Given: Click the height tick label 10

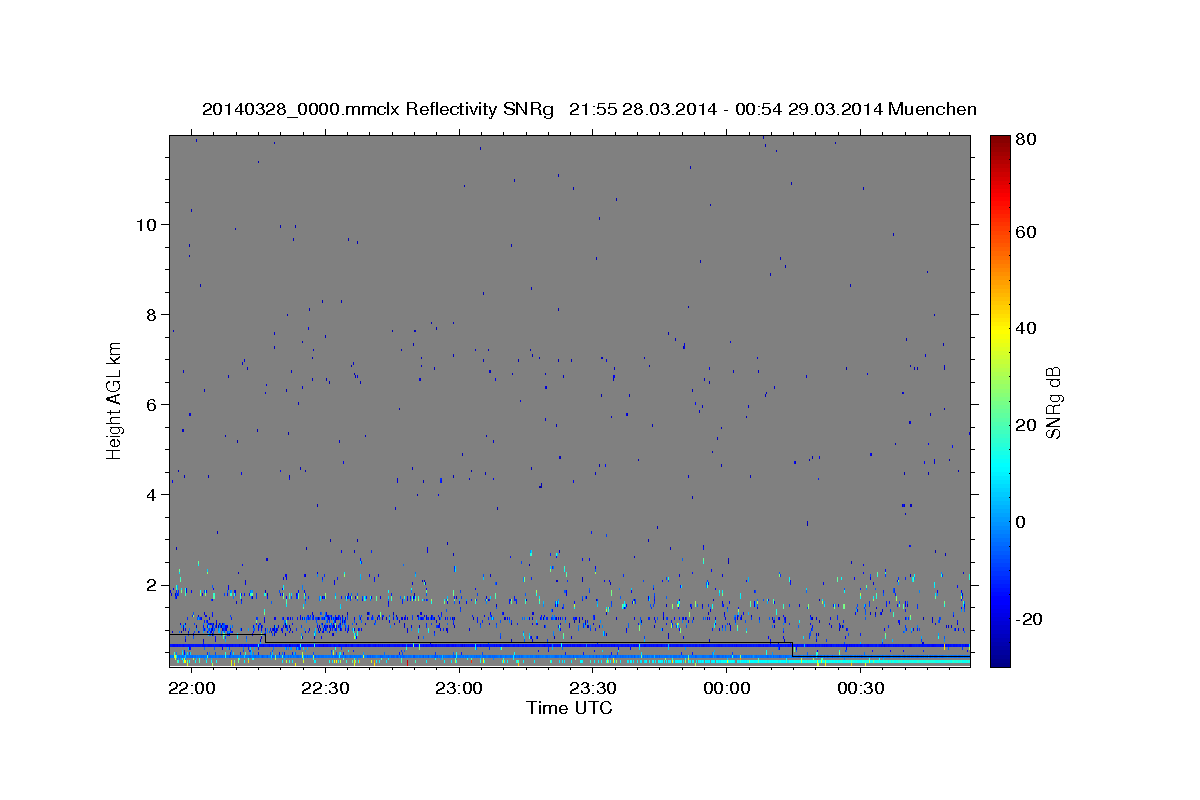Looking at the screenshot, I should point(147,224).
